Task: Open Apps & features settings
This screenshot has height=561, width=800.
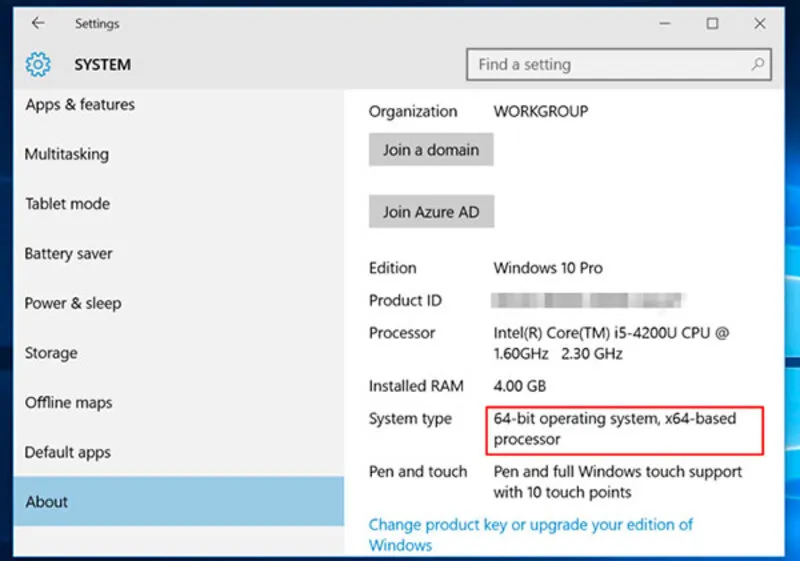Action: (x=80, y=105)
